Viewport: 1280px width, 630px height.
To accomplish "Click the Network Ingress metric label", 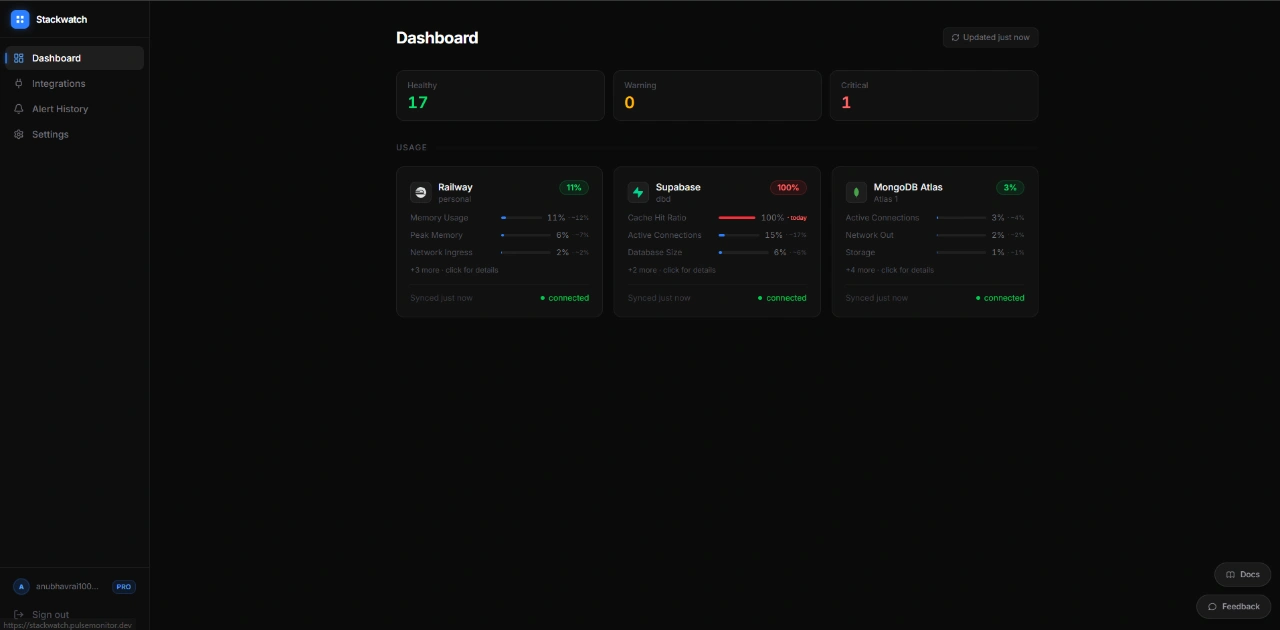I will pyautogui.click(x=441, y=253).
